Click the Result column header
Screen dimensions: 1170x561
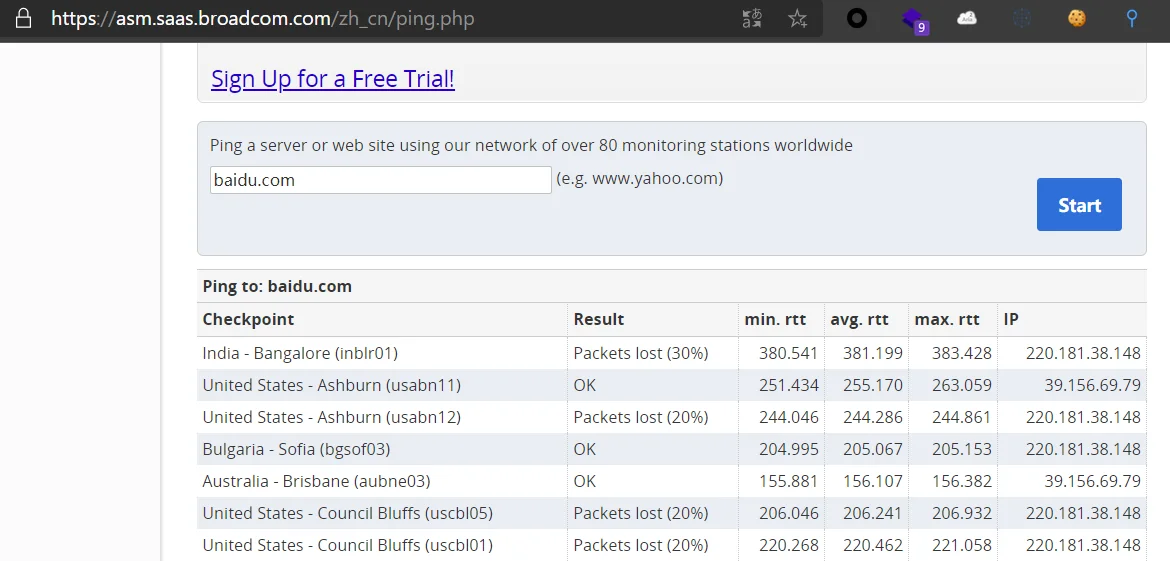[598, 319]
